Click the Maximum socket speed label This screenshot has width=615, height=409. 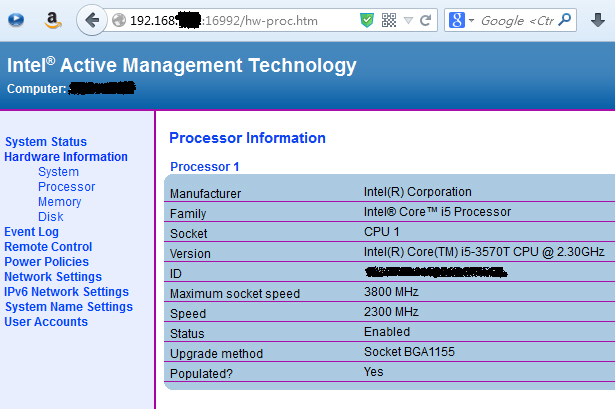[x=235, y=294]
